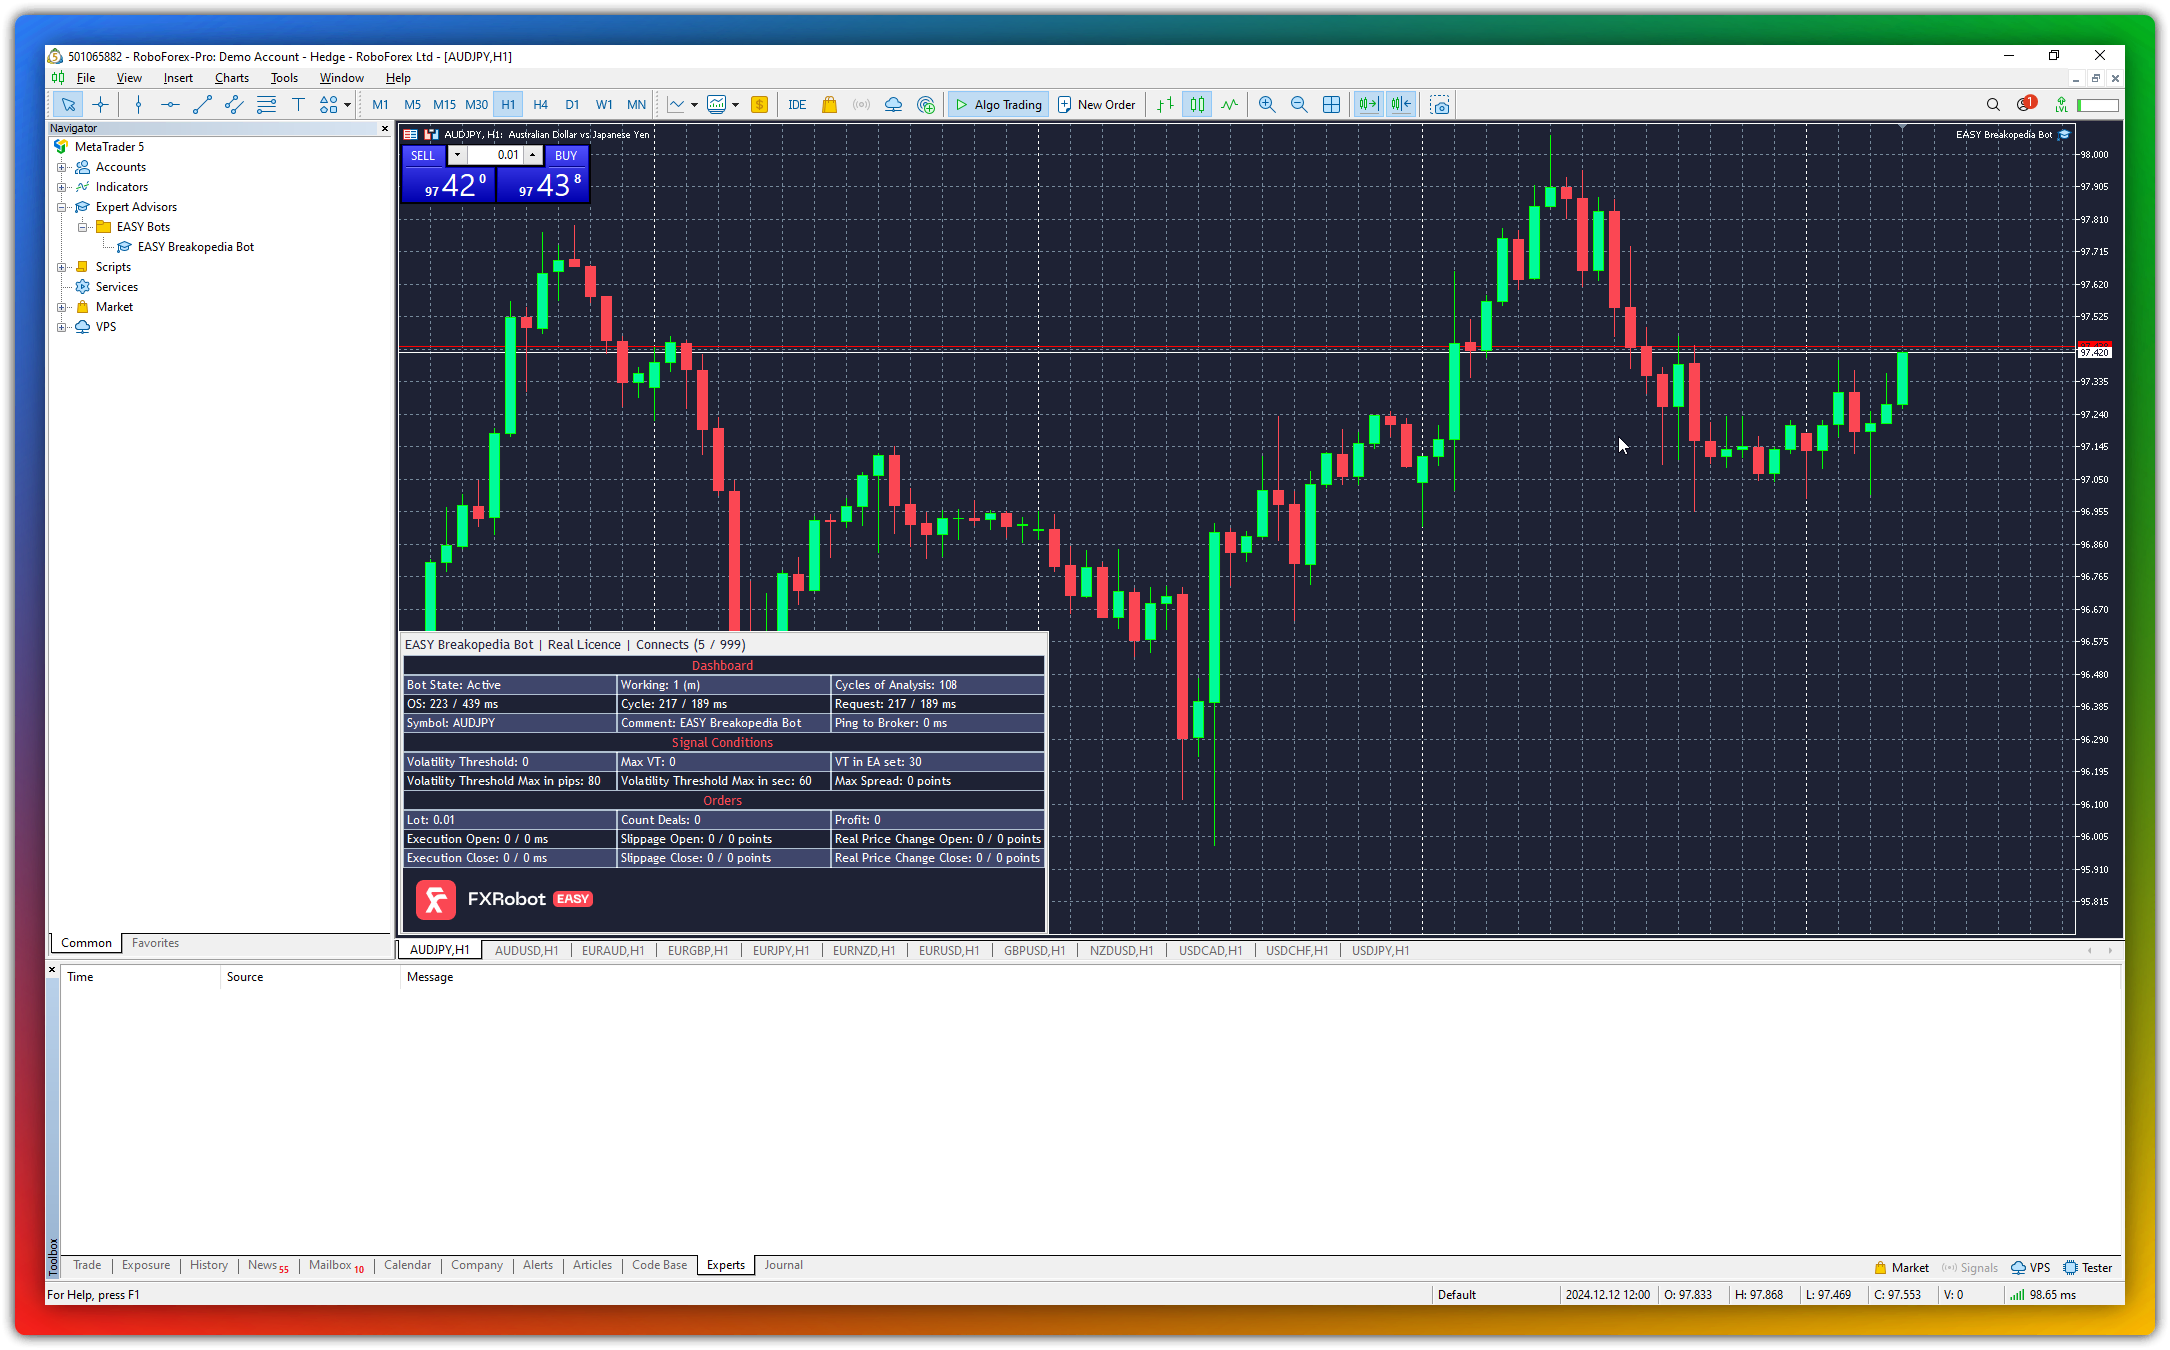This screenshot has width=2170, height=1350.
Task: Switch chart to candlestick mode
Action: tap(1197, 105)
